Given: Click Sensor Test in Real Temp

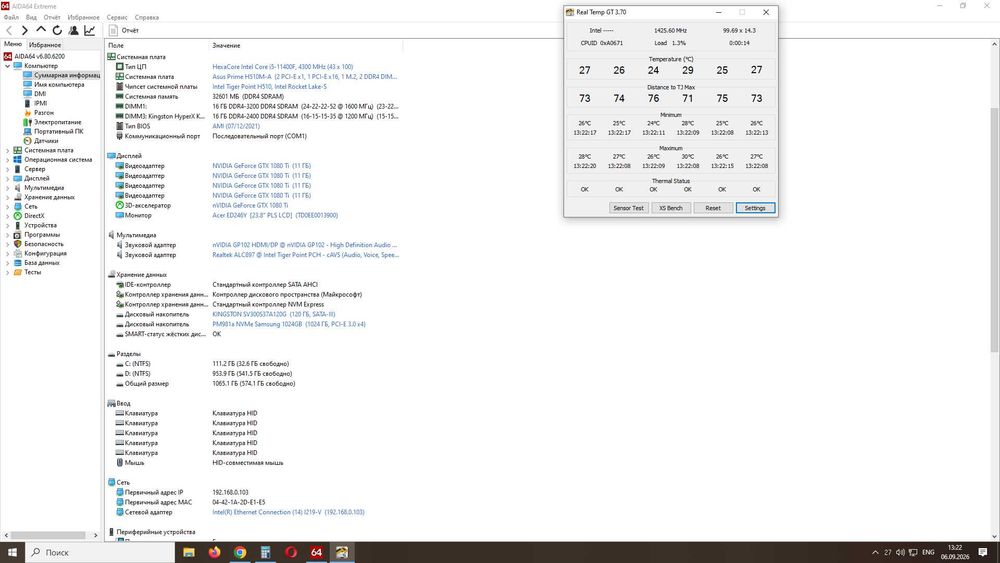Looking at the screenshot, I should point(628,208).
